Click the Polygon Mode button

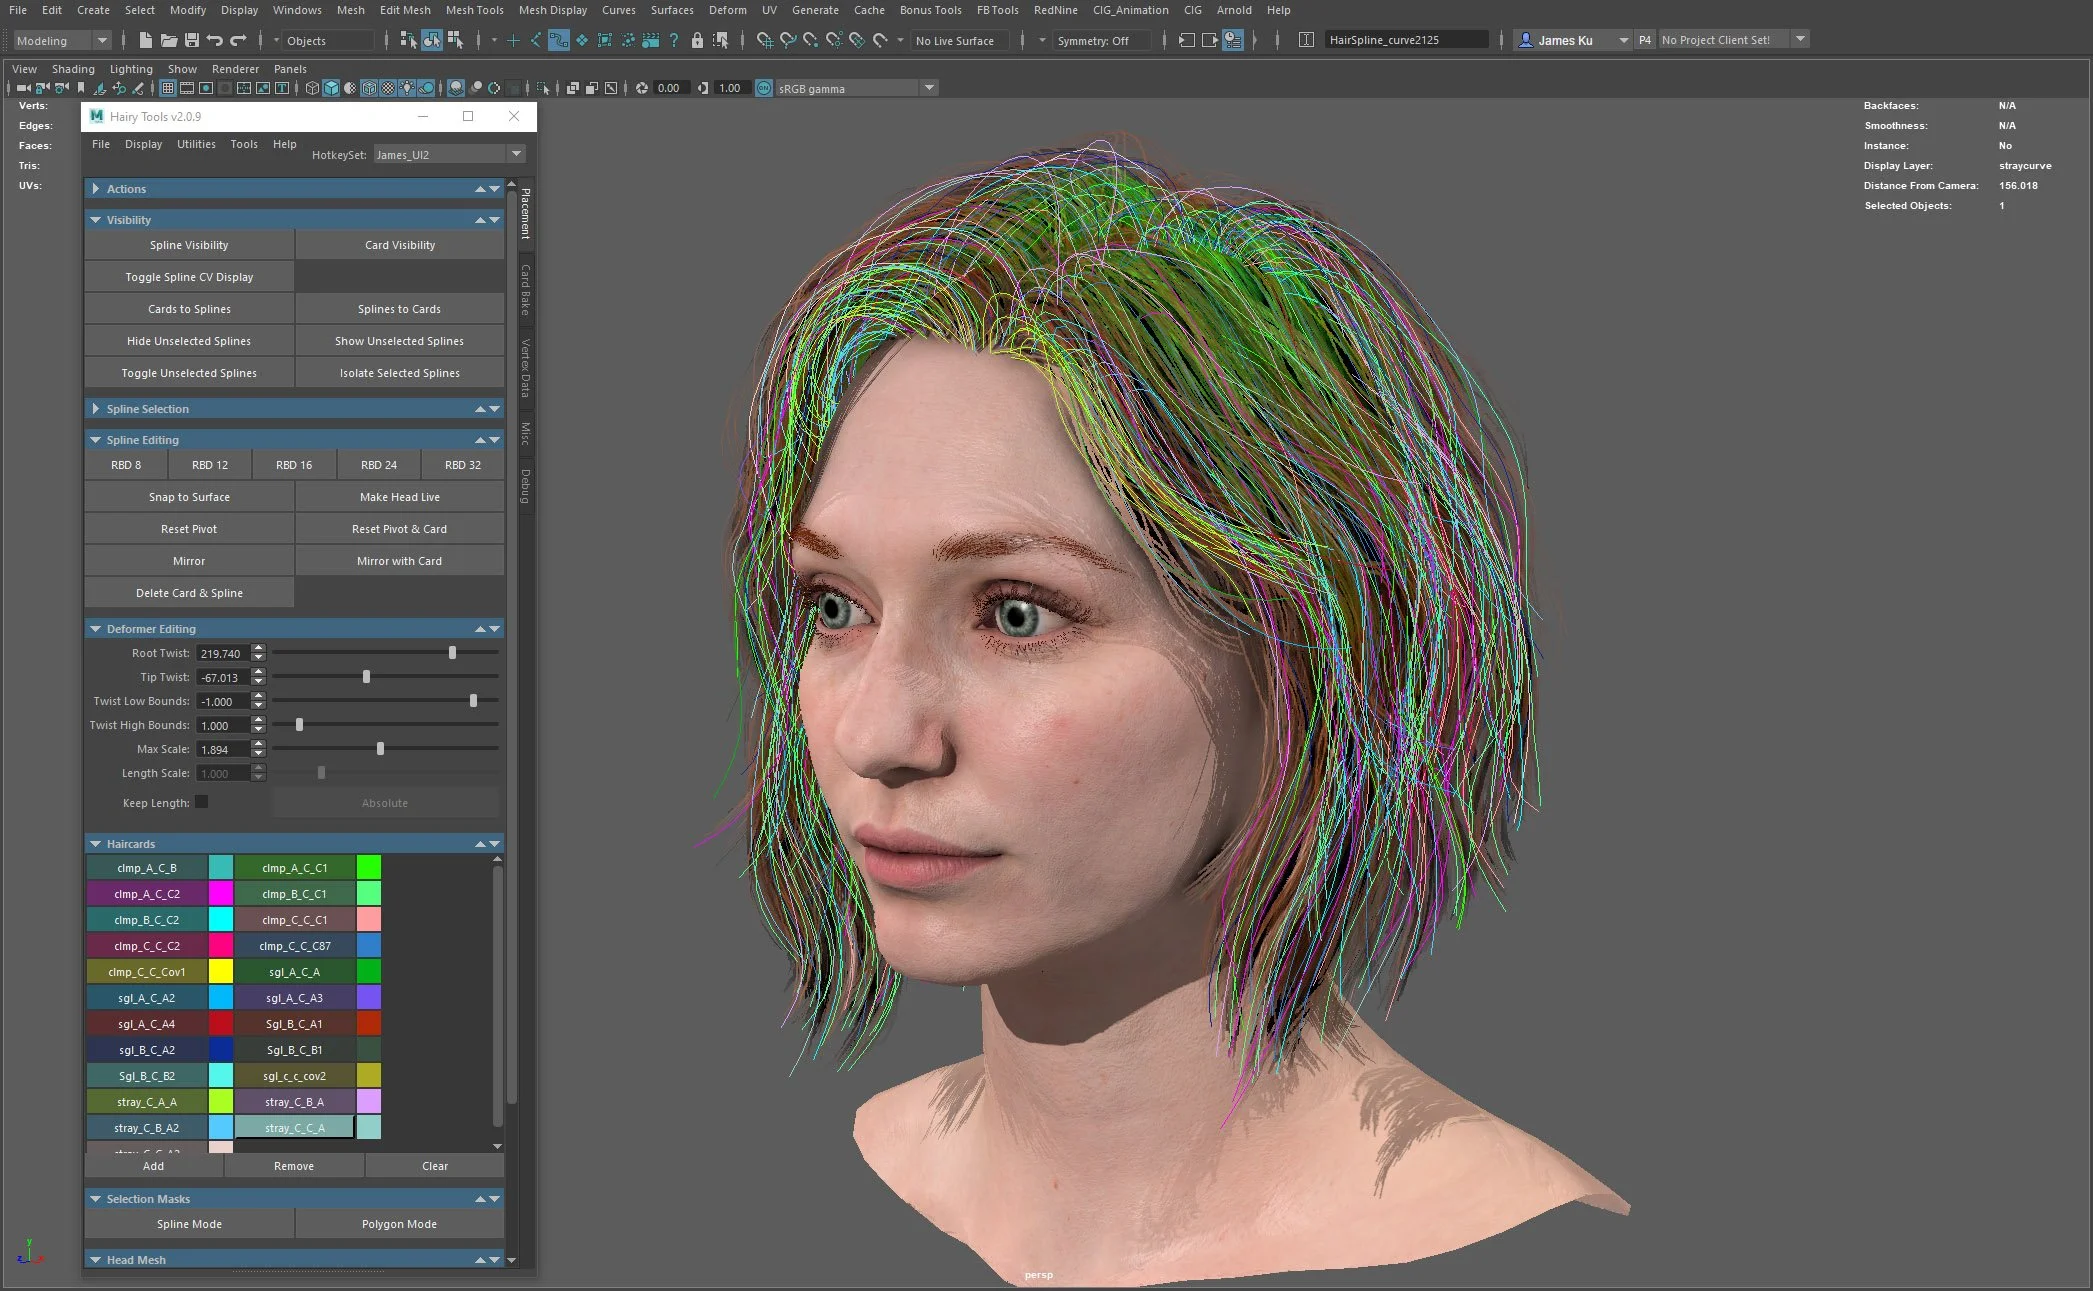point(399,1224)
